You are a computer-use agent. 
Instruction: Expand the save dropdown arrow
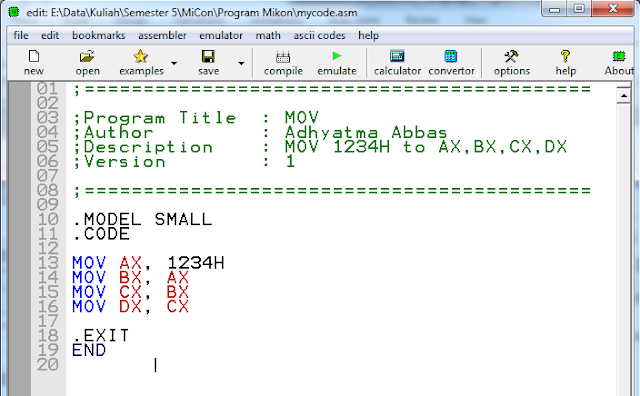click(241, 63)
